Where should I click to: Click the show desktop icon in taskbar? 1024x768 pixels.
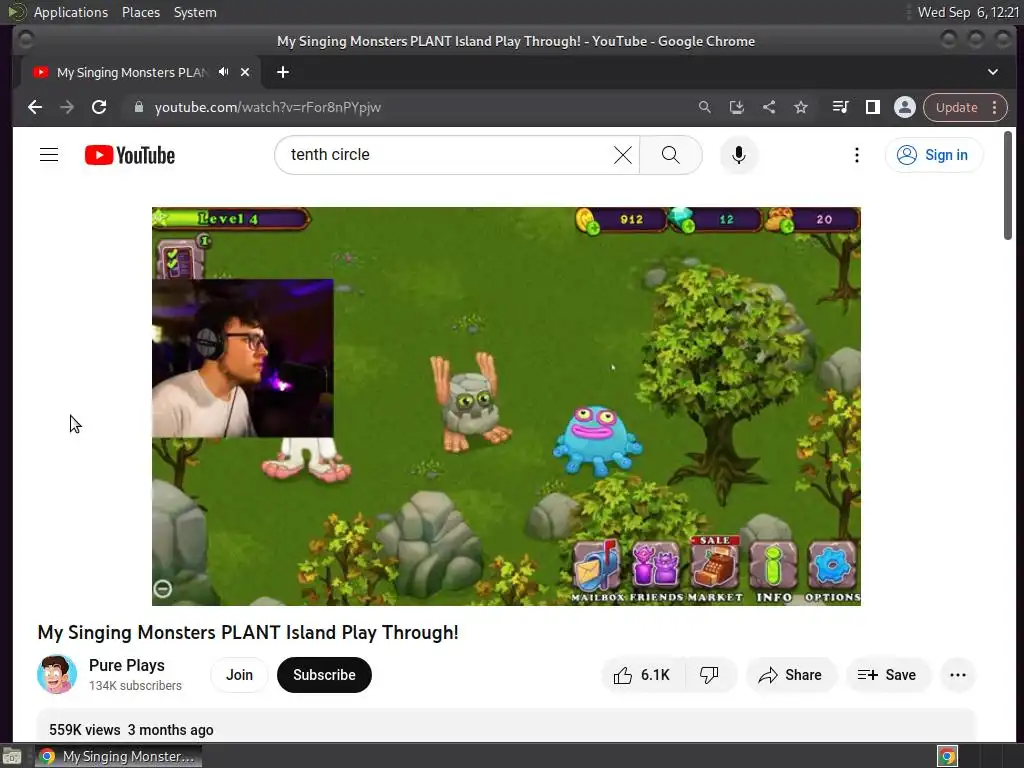coord(12,756)
